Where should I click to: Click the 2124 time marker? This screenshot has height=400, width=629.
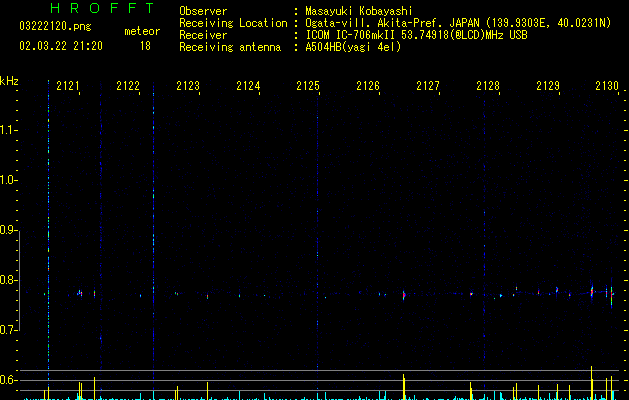pyautogui.click(x=248, y=86)
